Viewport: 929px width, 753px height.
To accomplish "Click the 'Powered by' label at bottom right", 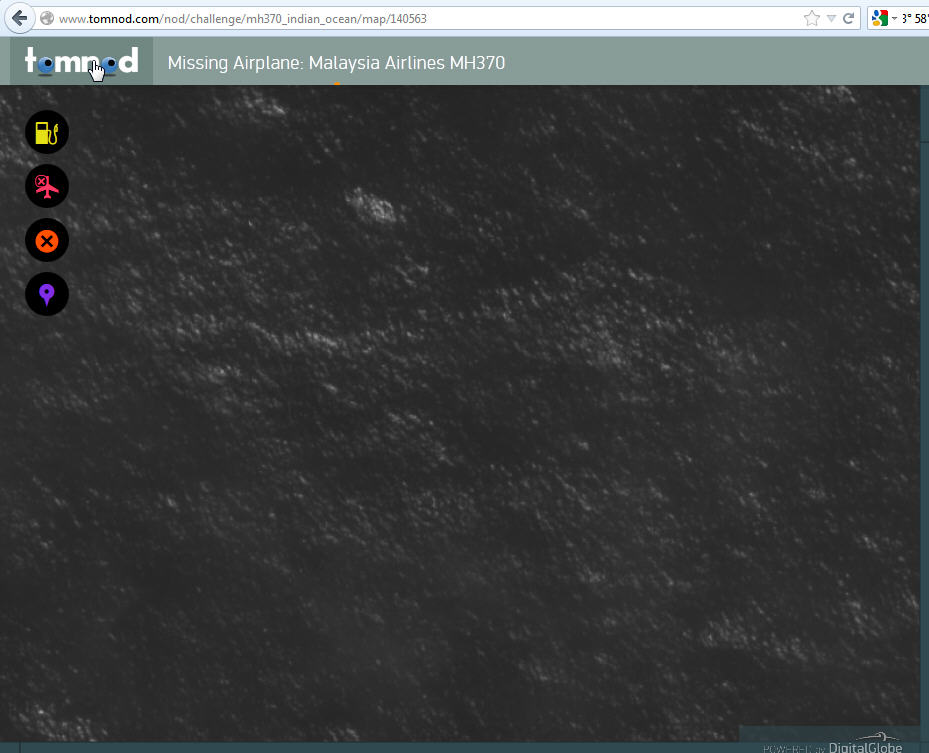I will click(x=792, y=747).
